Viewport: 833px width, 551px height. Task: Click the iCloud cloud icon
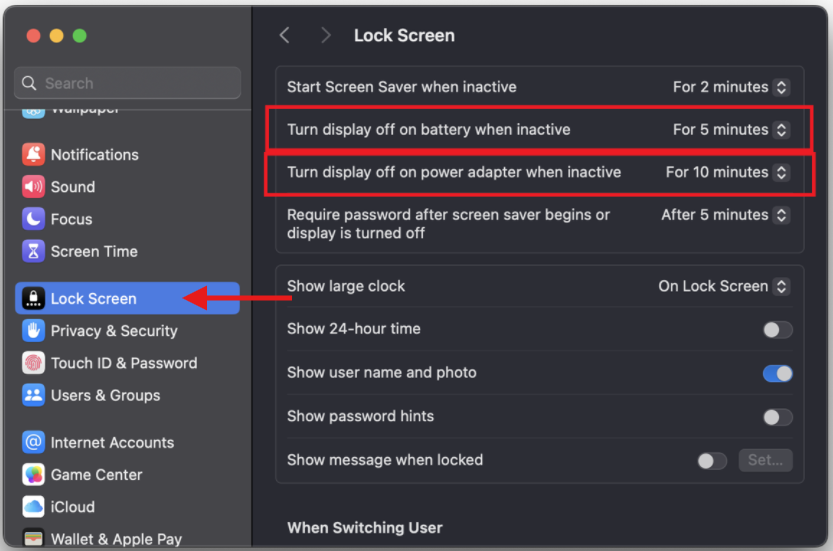point(34,507)
